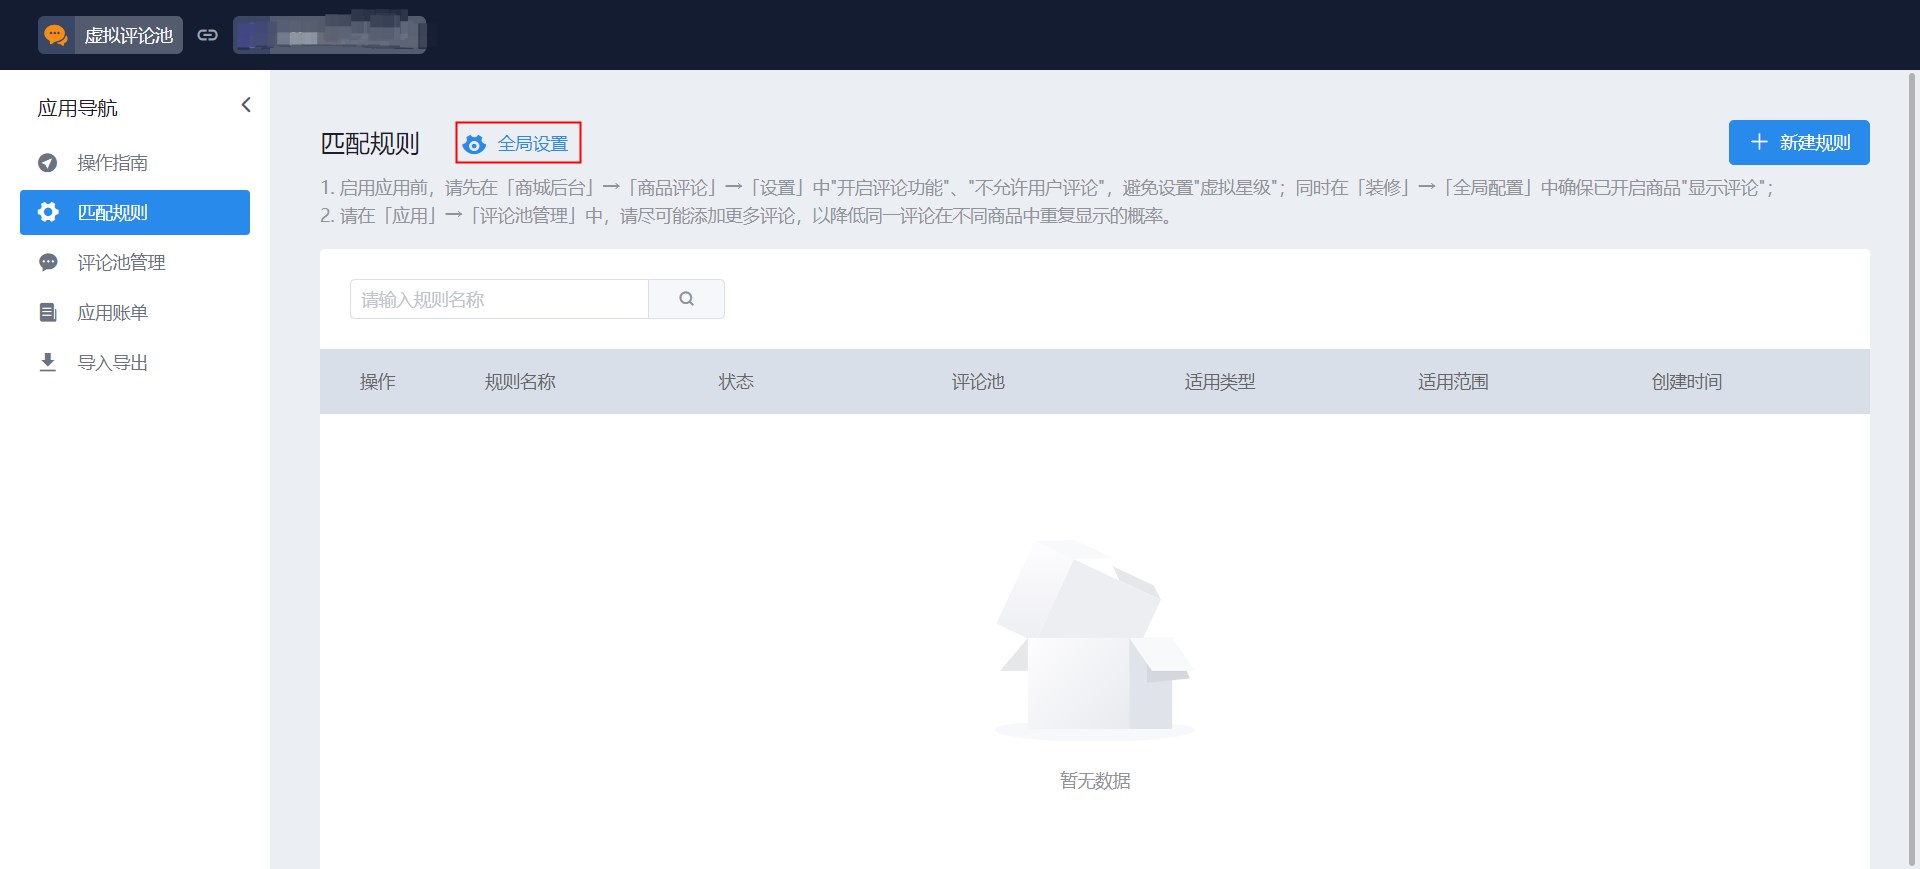This screenshot has width=1920, height=869.
Task: Click the 评论池管理 chat bubble icon
Action: click(x=47, y=262)
